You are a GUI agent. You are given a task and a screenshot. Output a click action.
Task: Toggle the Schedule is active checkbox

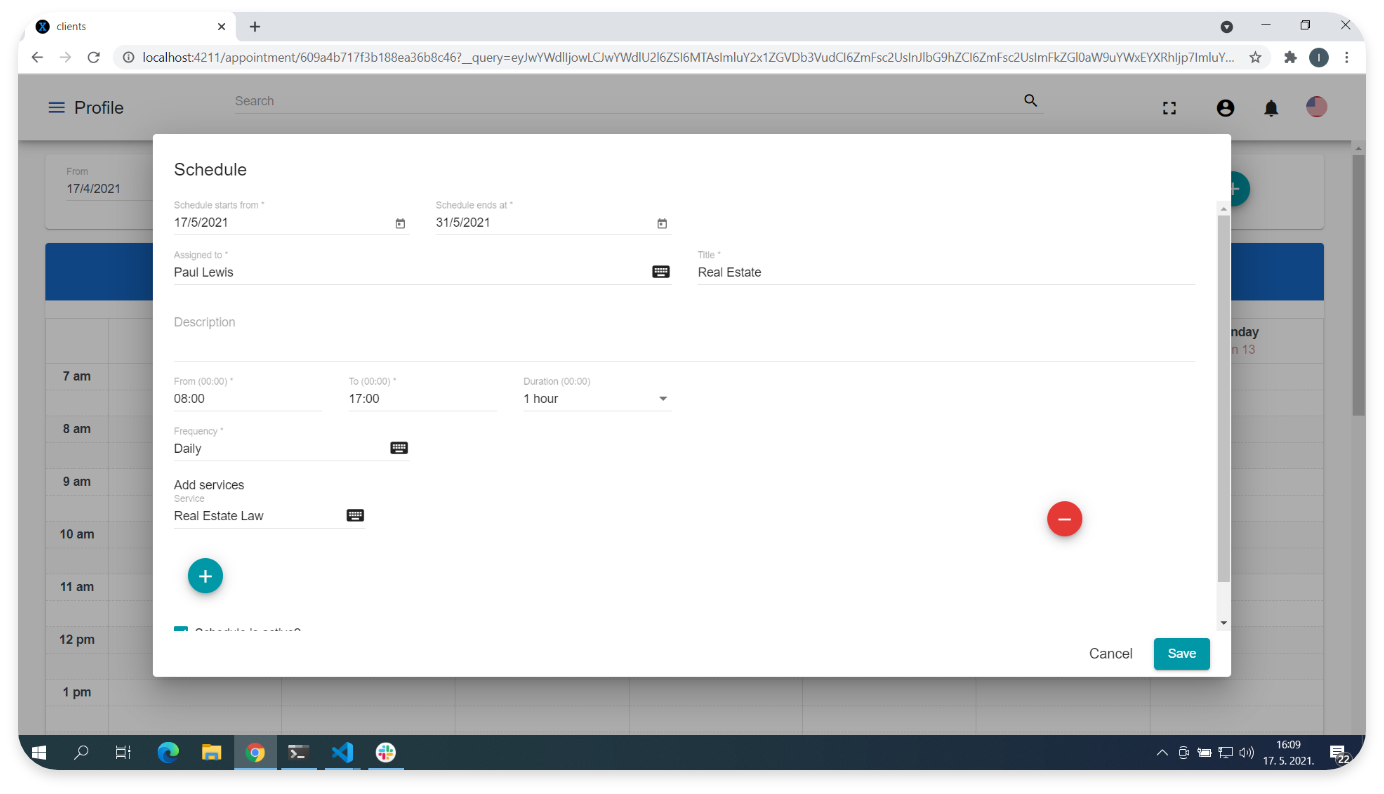(x=181, y=630)
